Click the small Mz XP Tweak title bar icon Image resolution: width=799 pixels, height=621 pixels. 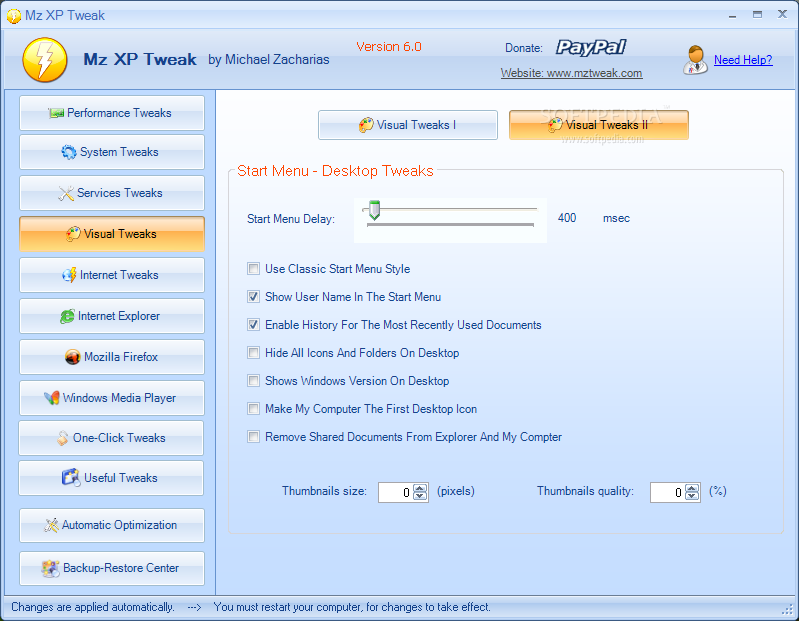[14, 16]
